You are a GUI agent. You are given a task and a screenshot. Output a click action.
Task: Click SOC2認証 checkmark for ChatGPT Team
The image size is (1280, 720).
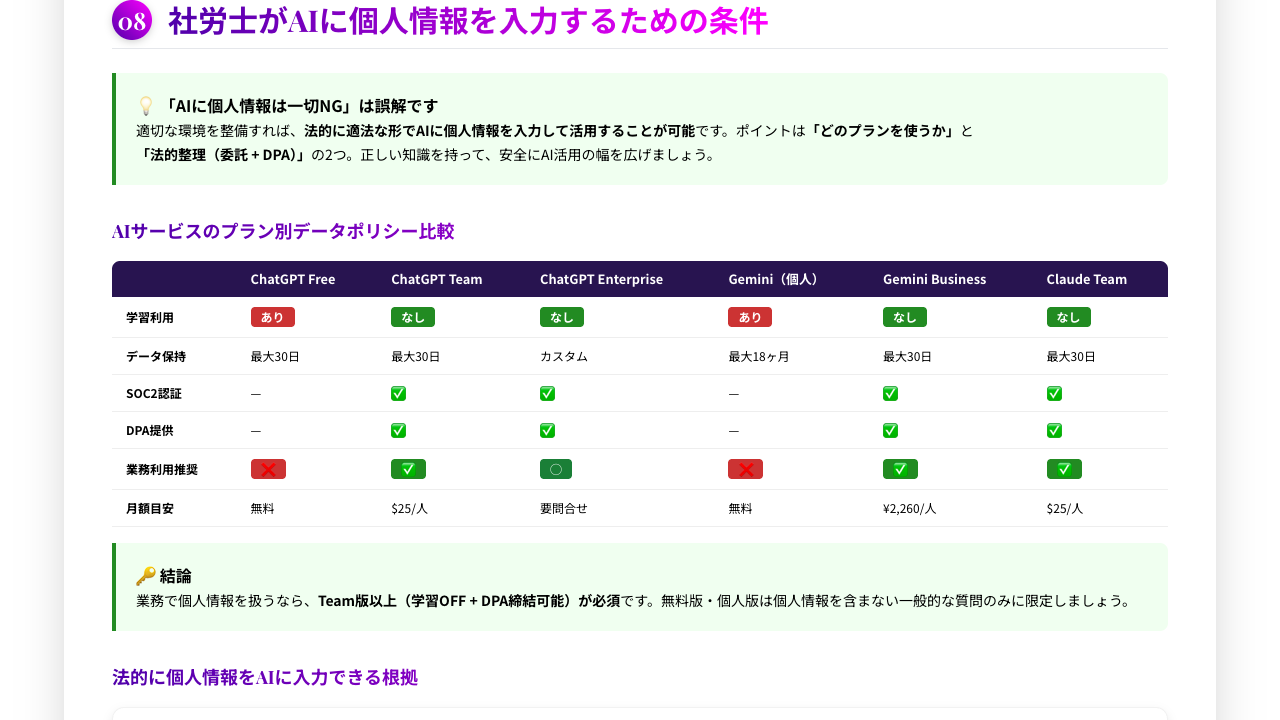[x=399, y=394]
